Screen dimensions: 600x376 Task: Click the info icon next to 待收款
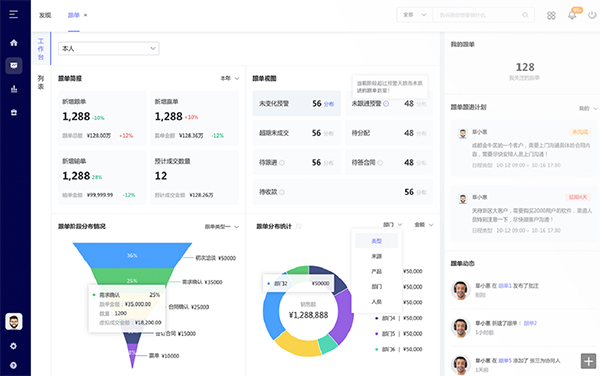coord(282,192)
